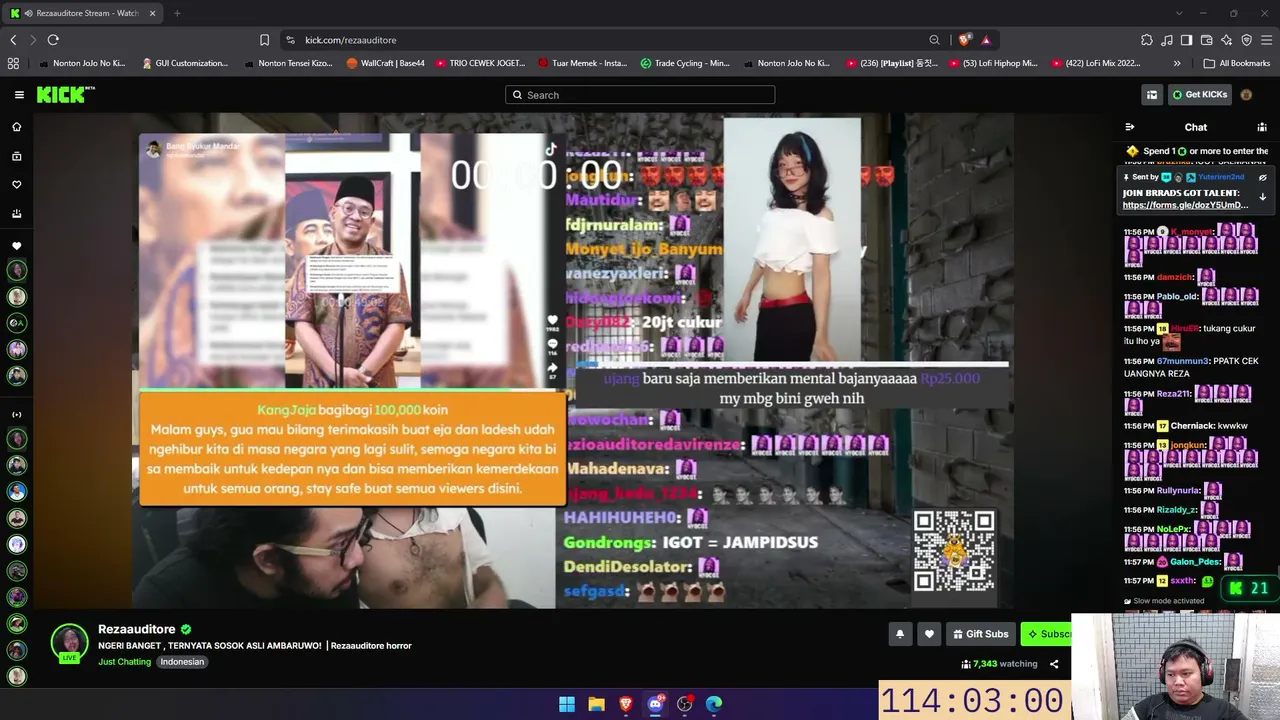The width and height of the screenshot is (1280, 720).
Task: Open Rezaauditore channel name link
Action: 137,629
